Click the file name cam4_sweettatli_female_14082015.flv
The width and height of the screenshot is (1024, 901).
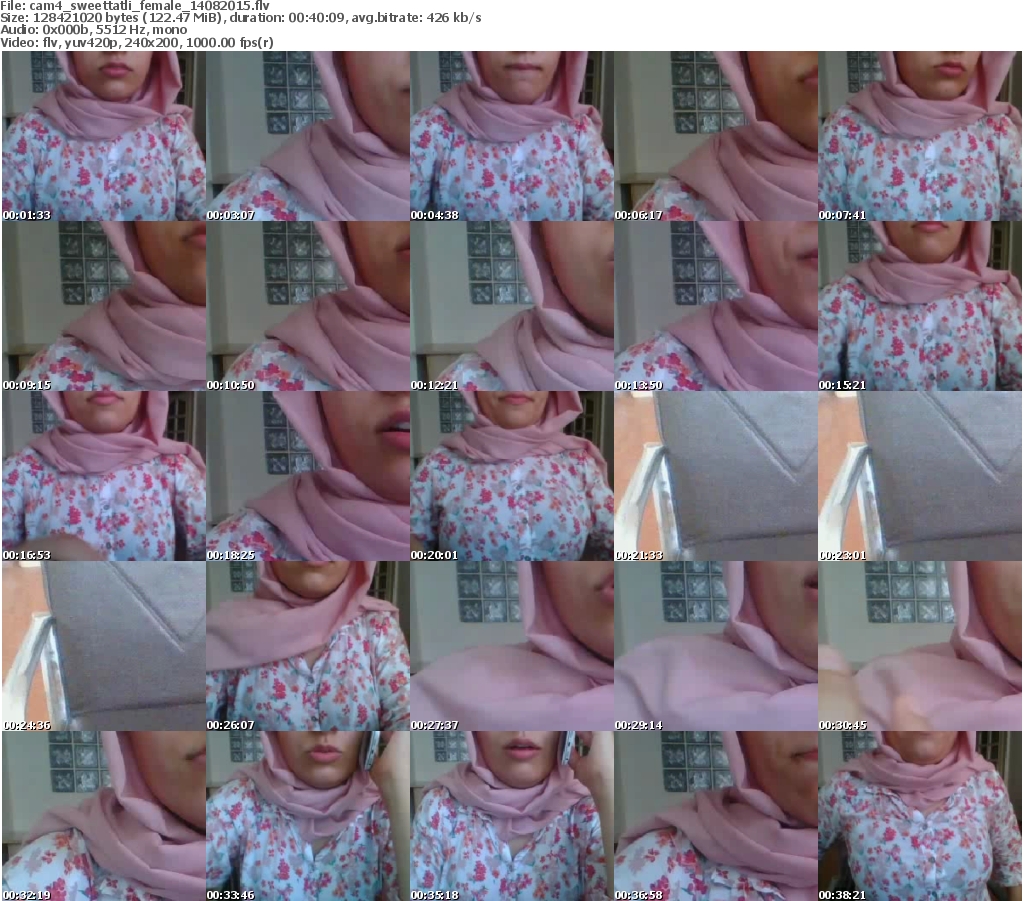[x=150, y=5]
